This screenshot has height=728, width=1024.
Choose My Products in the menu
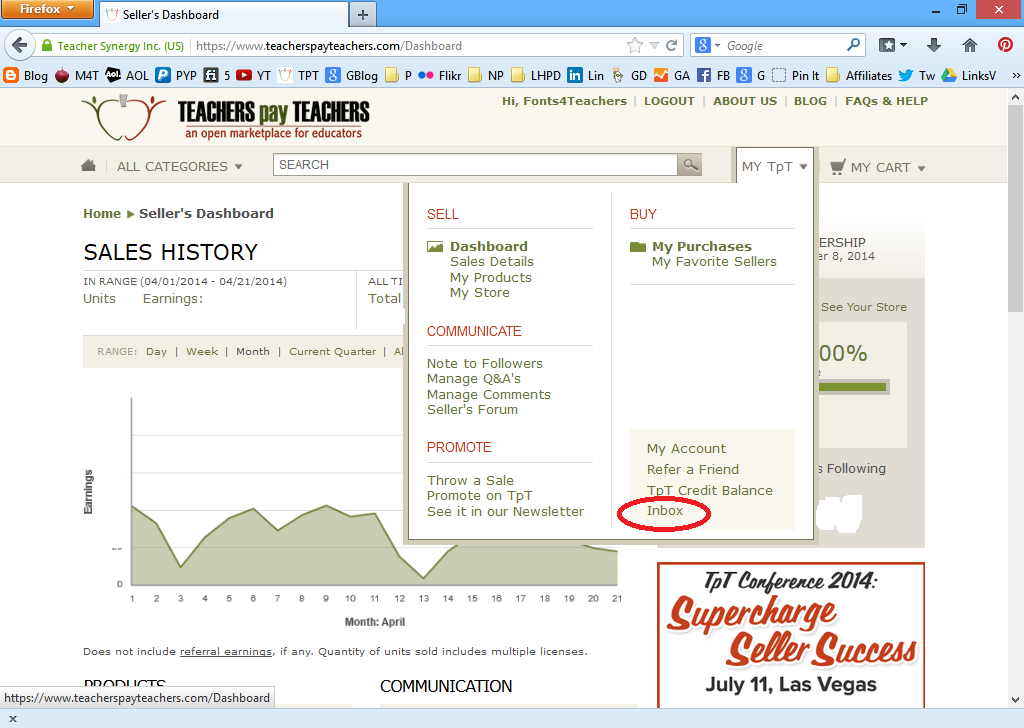coord(490,277)
